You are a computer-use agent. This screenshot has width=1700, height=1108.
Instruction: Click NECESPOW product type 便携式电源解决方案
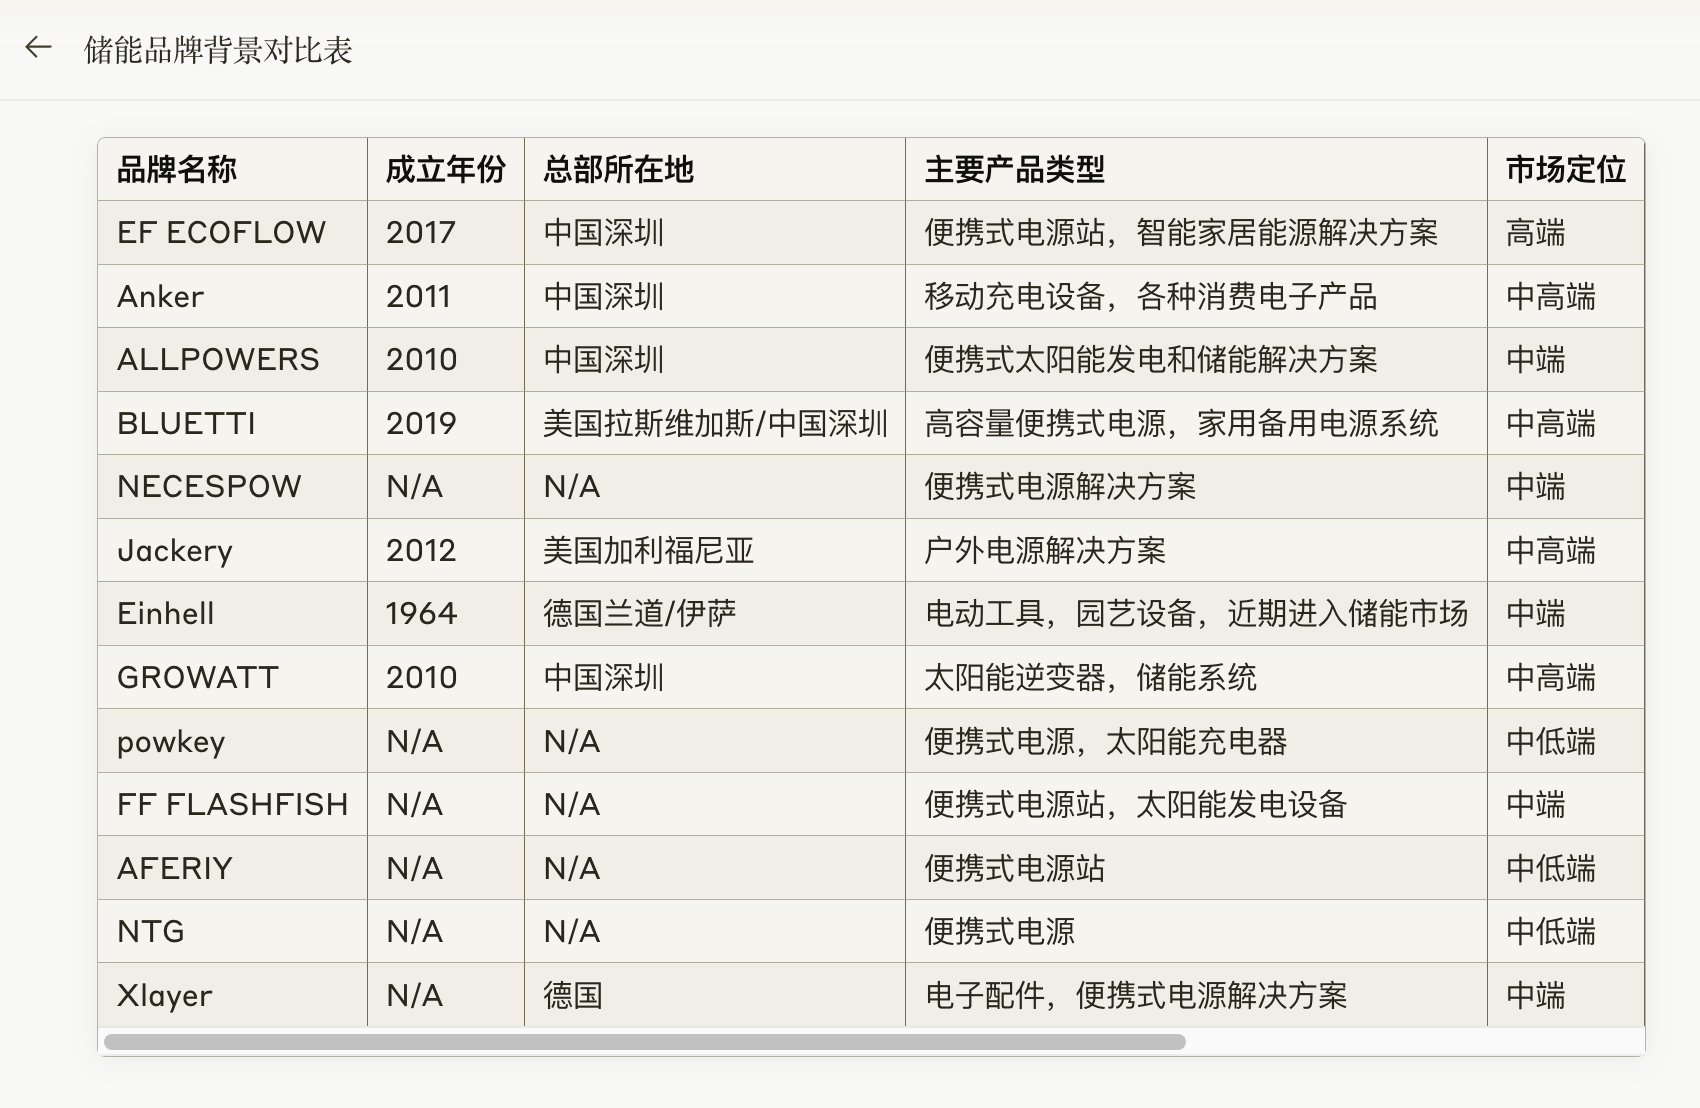point(1197,487)
